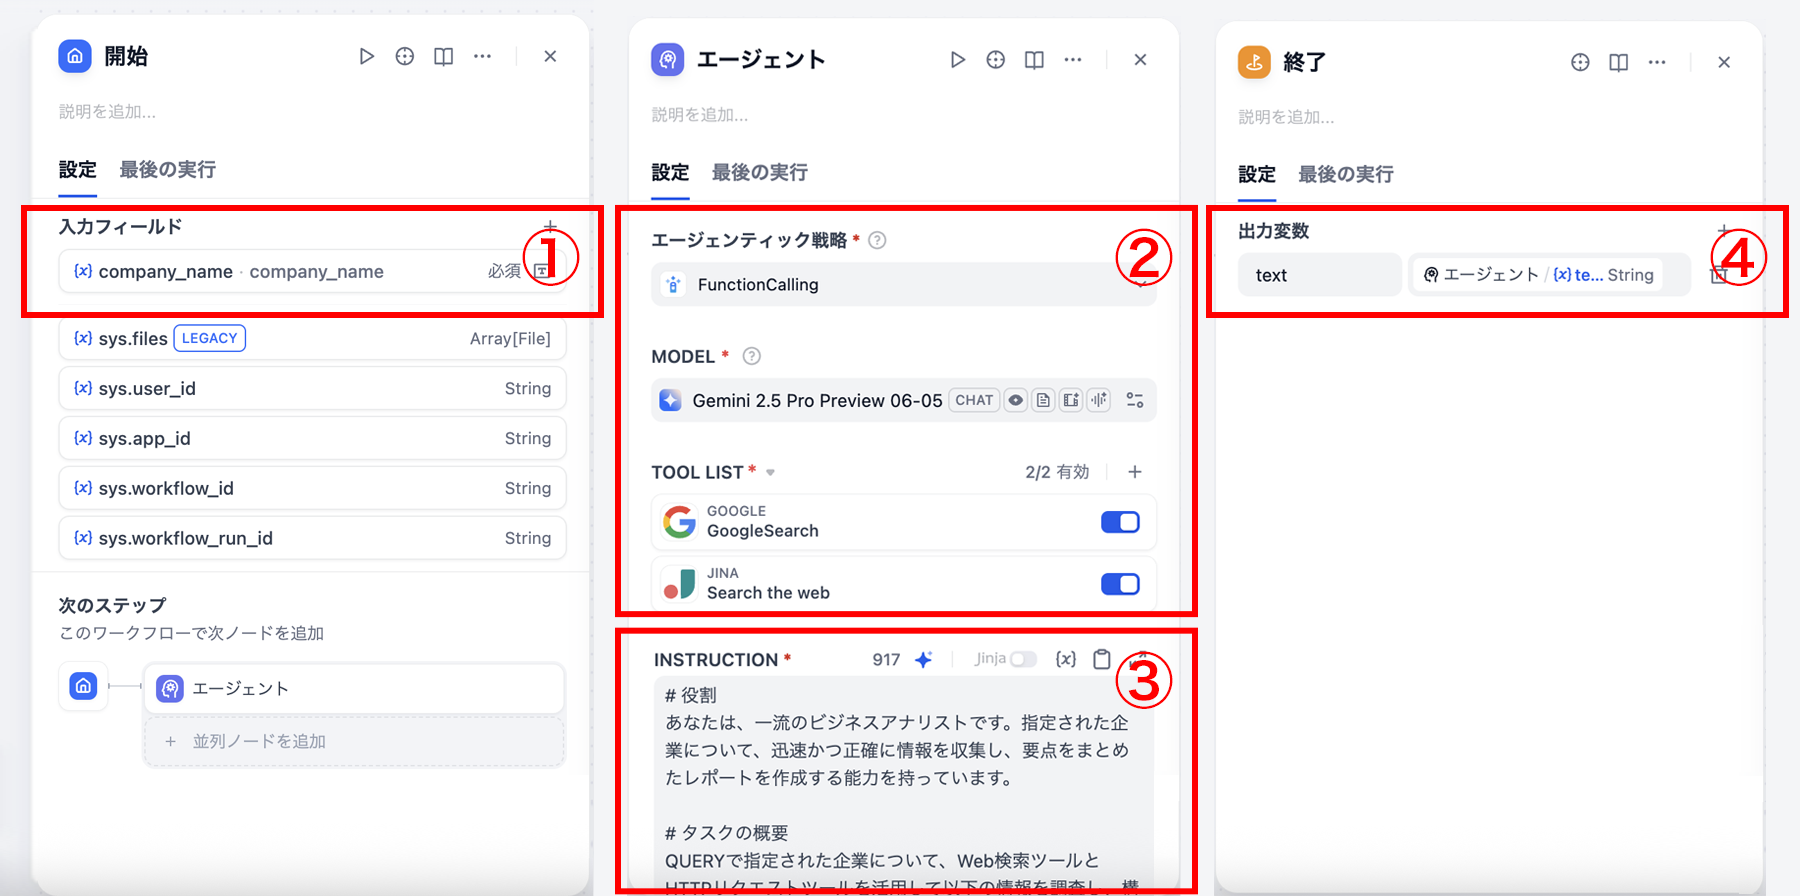Close the エージェント panel
1800x896 pixels.
pos(1140,60)
